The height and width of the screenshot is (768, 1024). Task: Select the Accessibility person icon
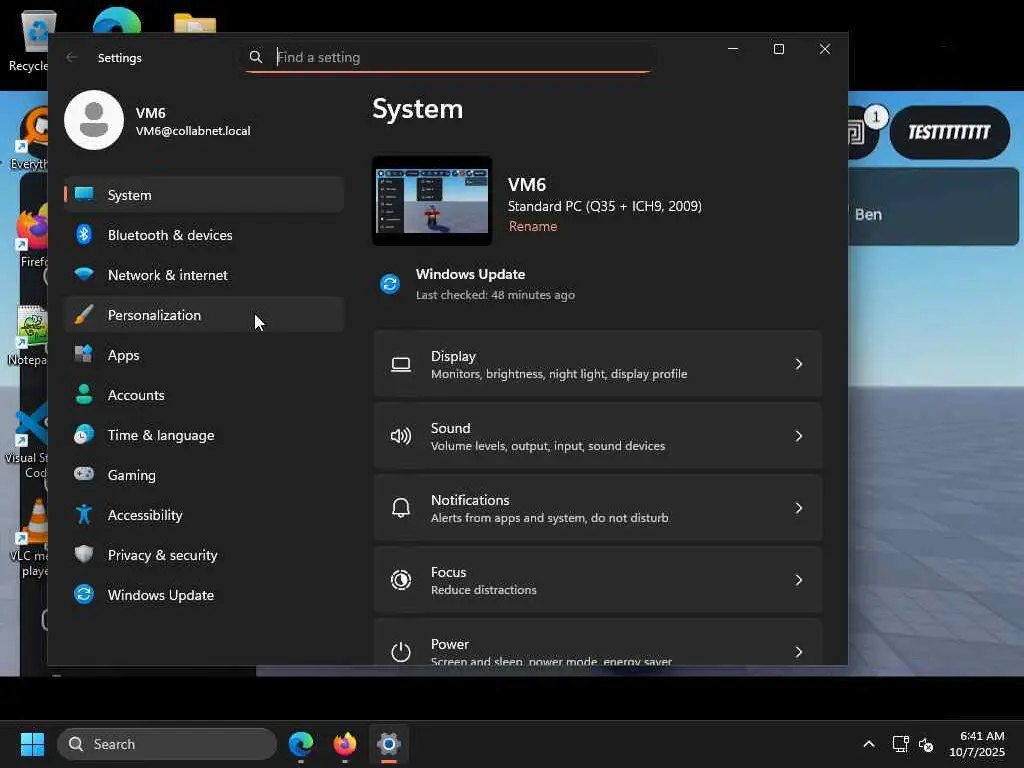pos(84,515)
